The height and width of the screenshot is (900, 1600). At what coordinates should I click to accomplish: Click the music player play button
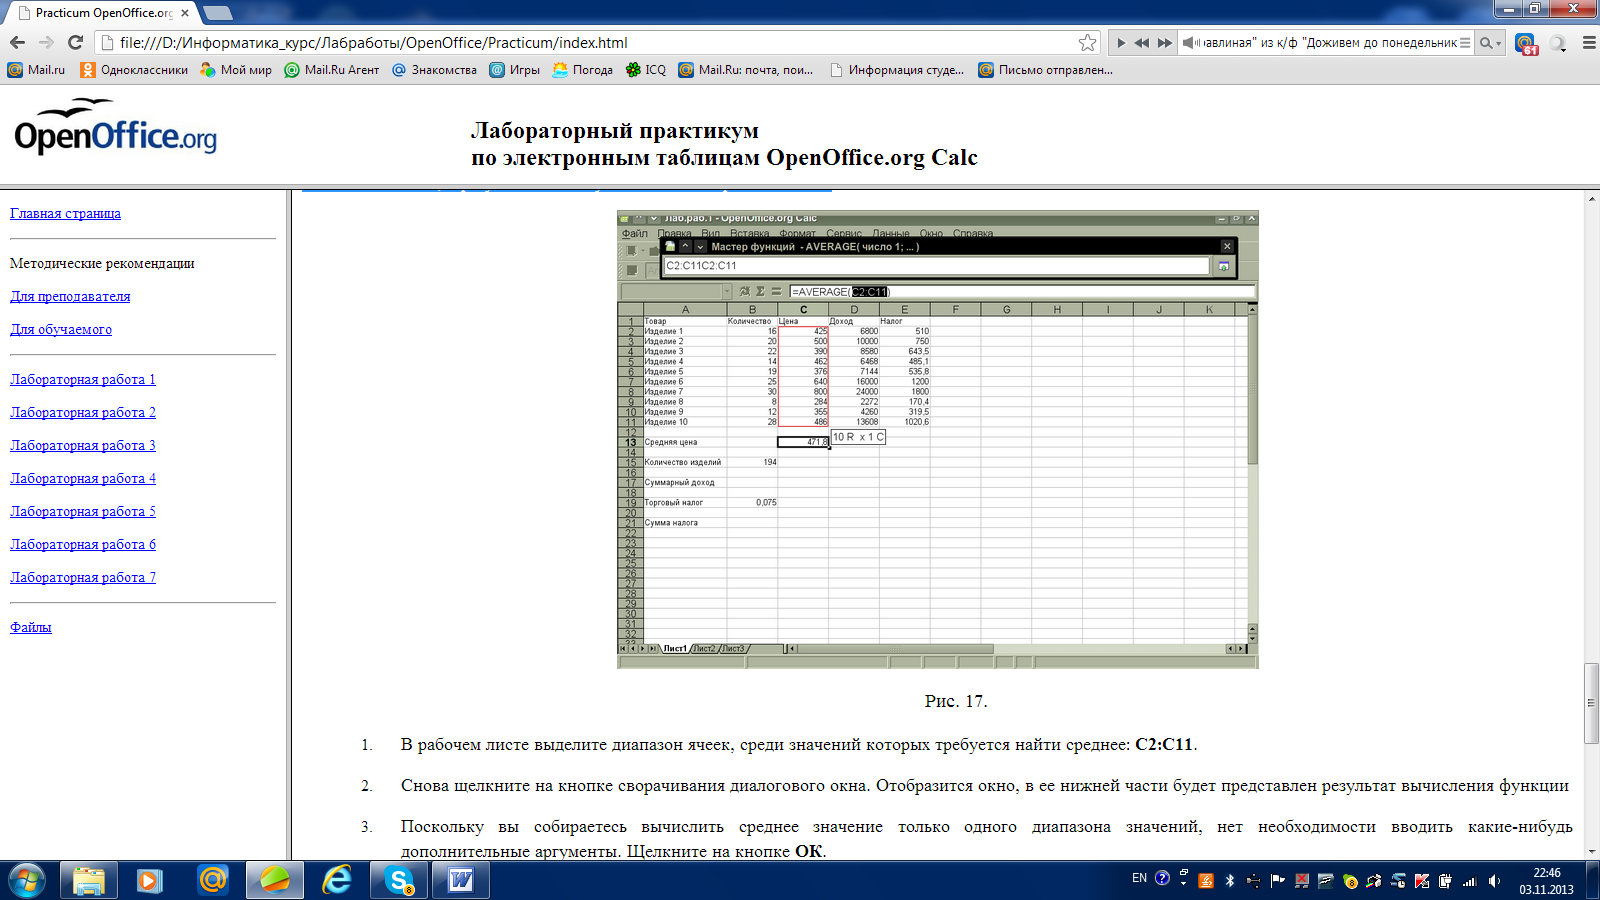click(x=1121, y=43)
